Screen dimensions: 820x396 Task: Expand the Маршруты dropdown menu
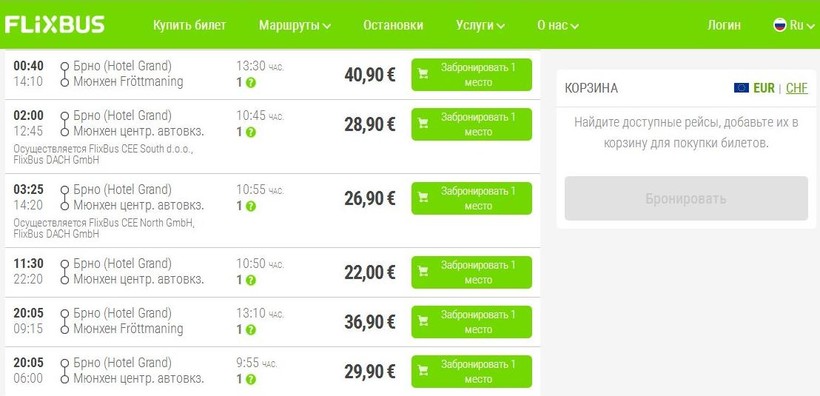point(295,25)
